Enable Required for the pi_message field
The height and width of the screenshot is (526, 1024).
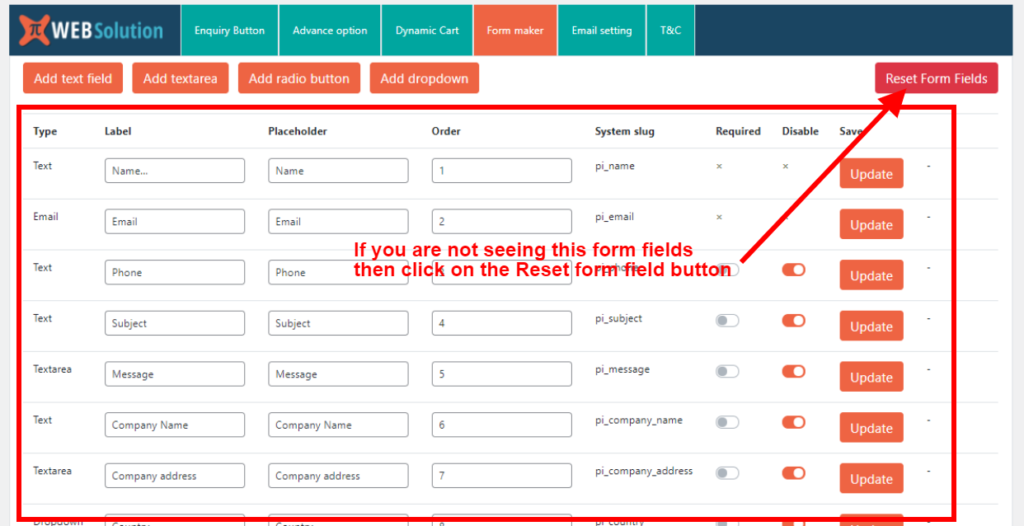[727, 372]
